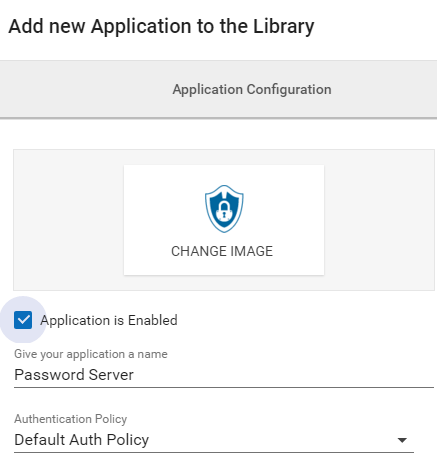
Task: Uncheck the Application is Enabled checkbox
Action: (23, 320)
